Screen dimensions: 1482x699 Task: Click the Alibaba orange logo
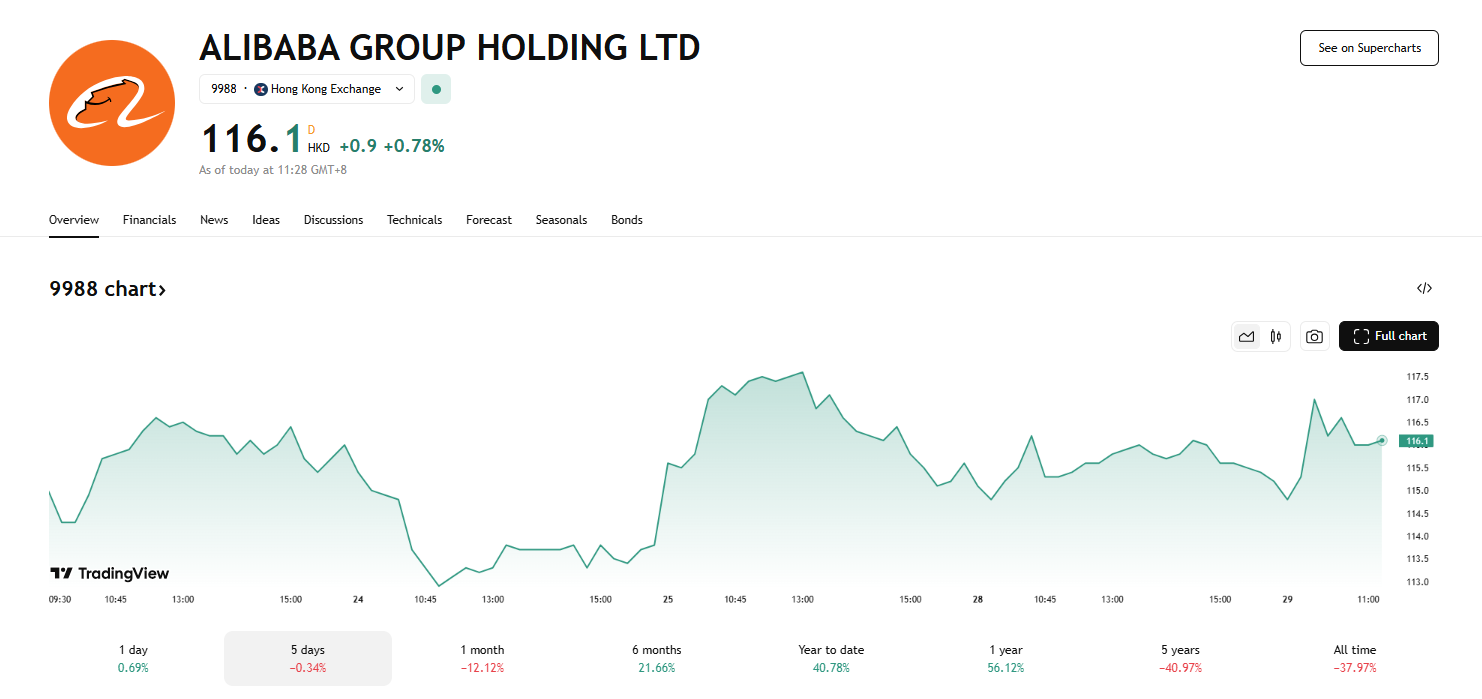[111, 103]
